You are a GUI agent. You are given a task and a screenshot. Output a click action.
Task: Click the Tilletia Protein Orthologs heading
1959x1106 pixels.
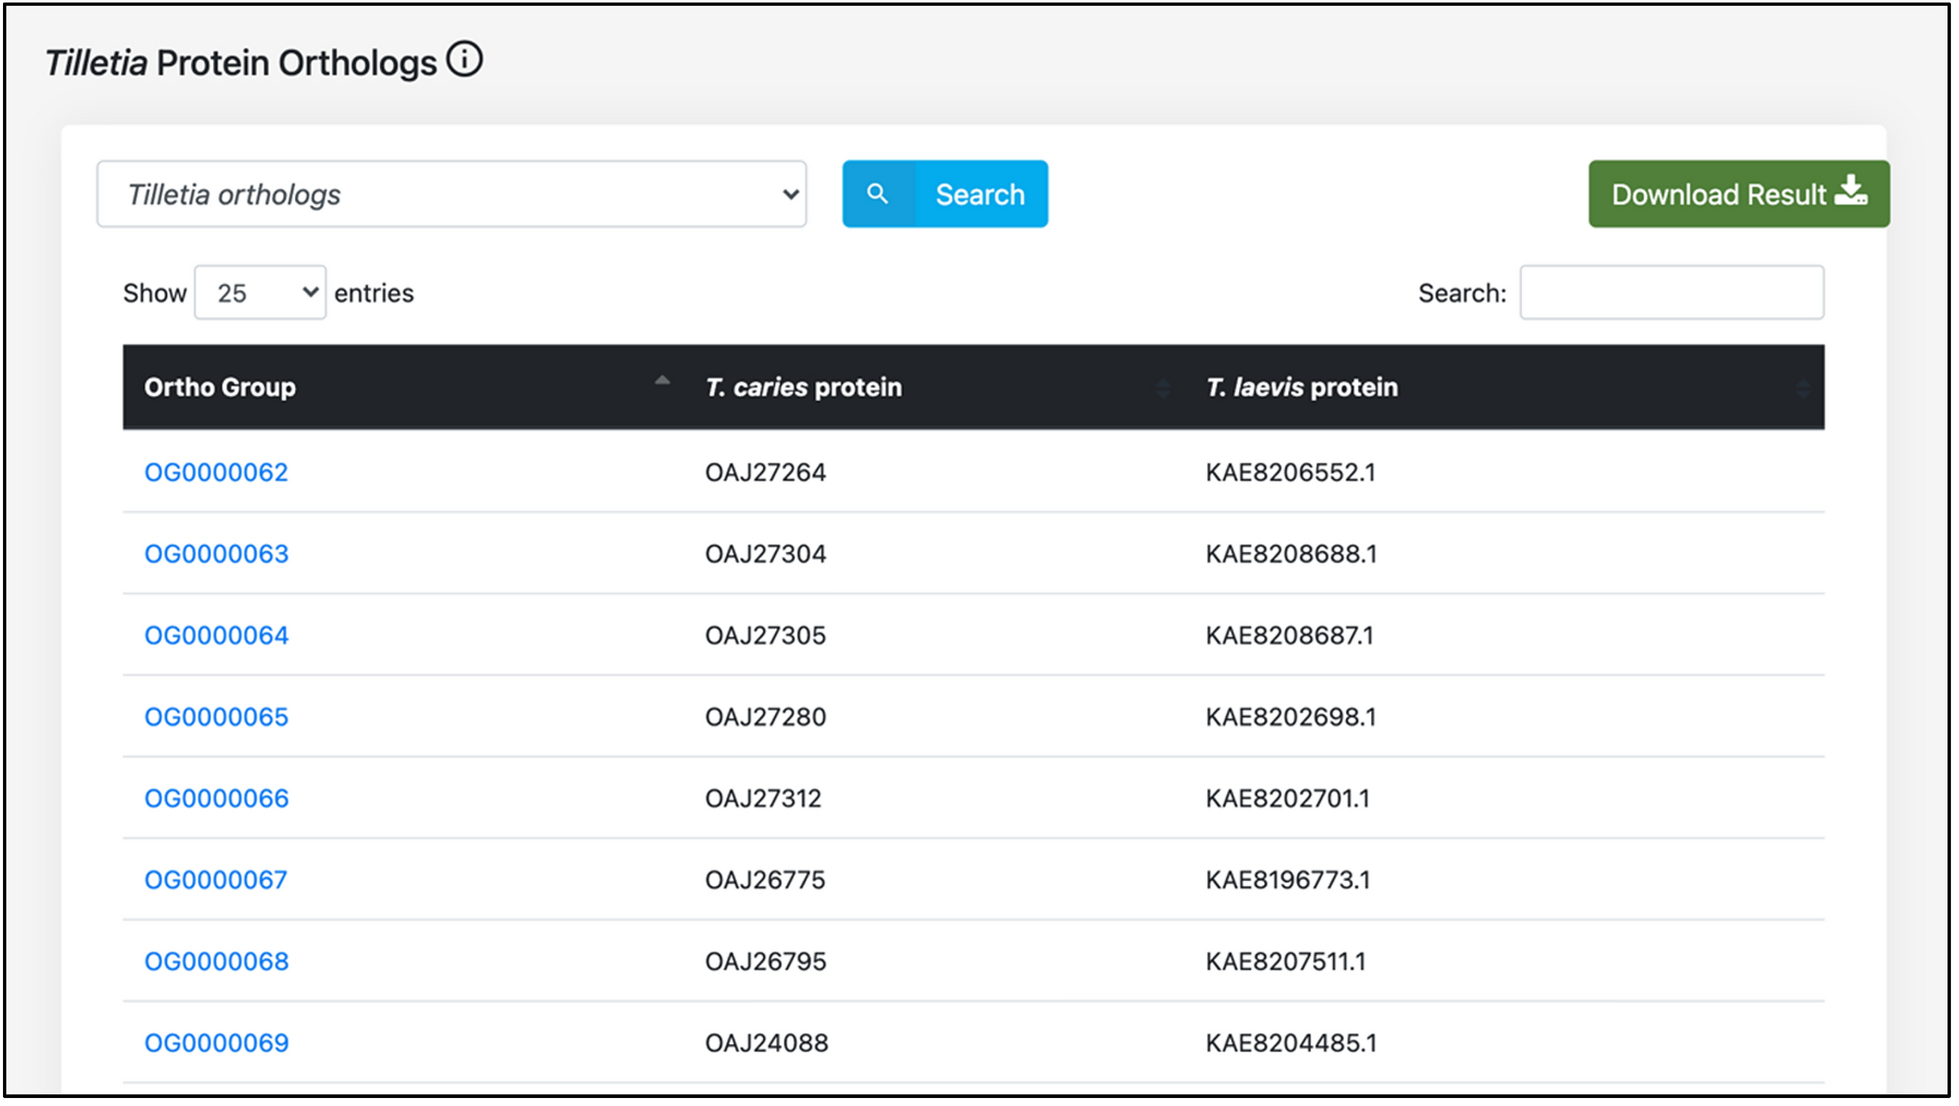[241, 63]
